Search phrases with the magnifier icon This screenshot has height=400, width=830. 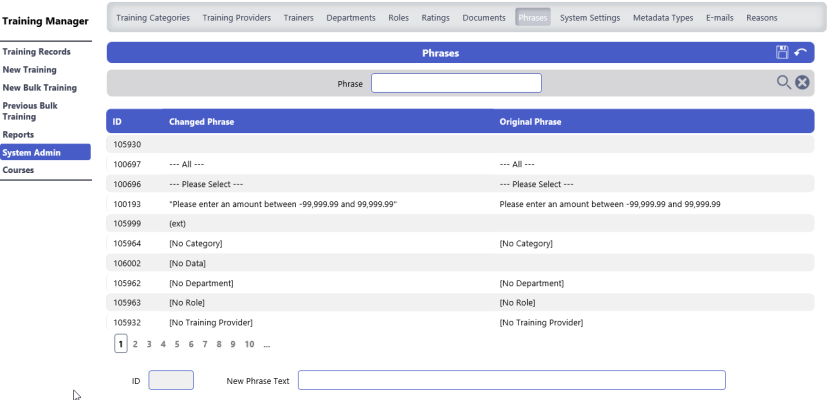click(783, 82)
